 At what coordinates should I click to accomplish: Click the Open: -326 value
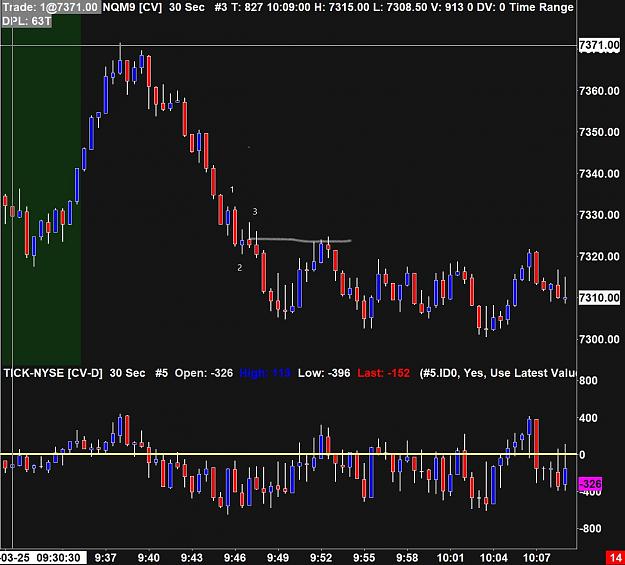[x=204, y=373]
